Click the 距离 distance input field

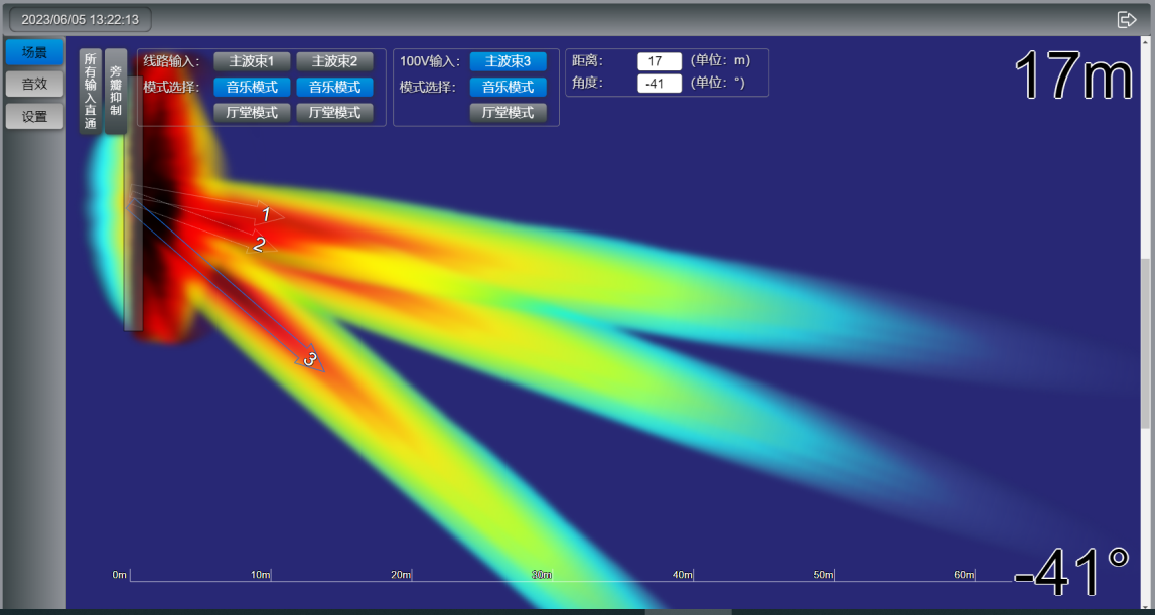point(659,61)
